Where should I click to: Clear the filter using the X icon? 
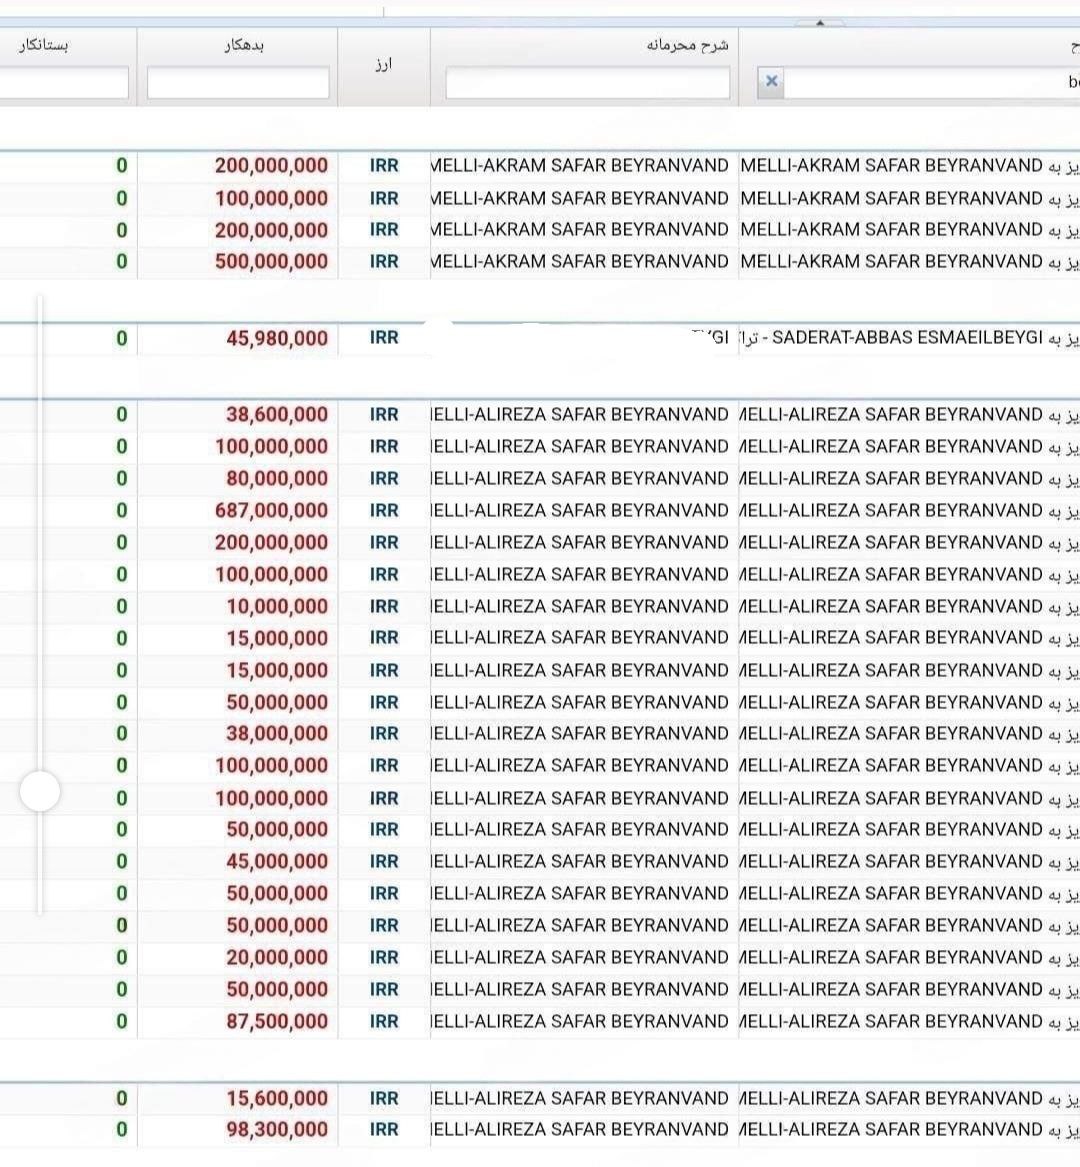pos(771,81)
